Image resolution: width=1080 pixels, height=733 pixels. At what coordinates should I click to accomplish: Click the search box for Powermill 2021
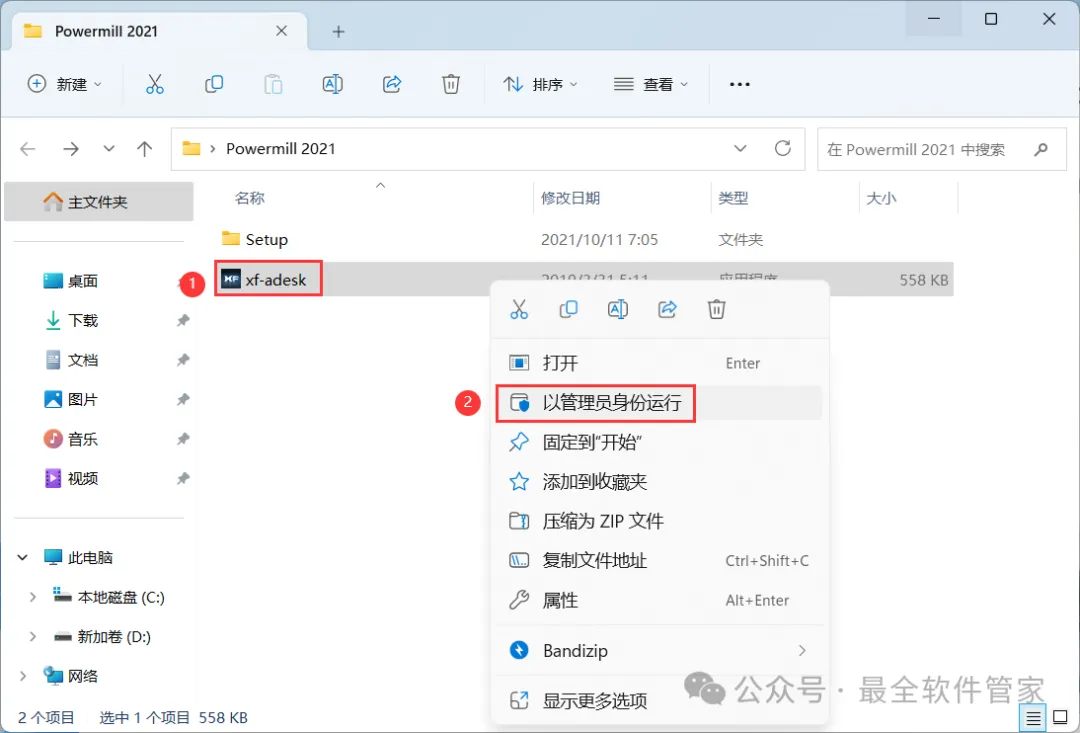coord(944,149)
